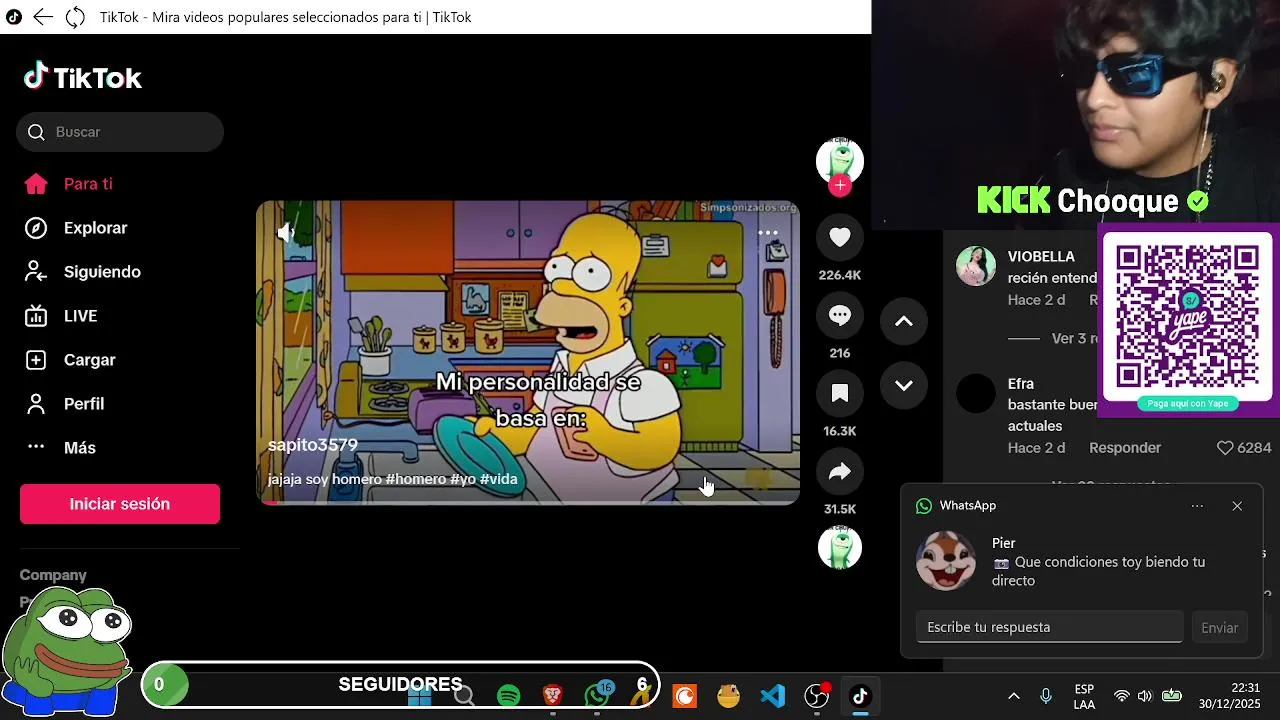The width and height of the screenshot is (1280, 720).
Task: Click Pier's squirrel avatar in notification
Action: coord(946,561)
